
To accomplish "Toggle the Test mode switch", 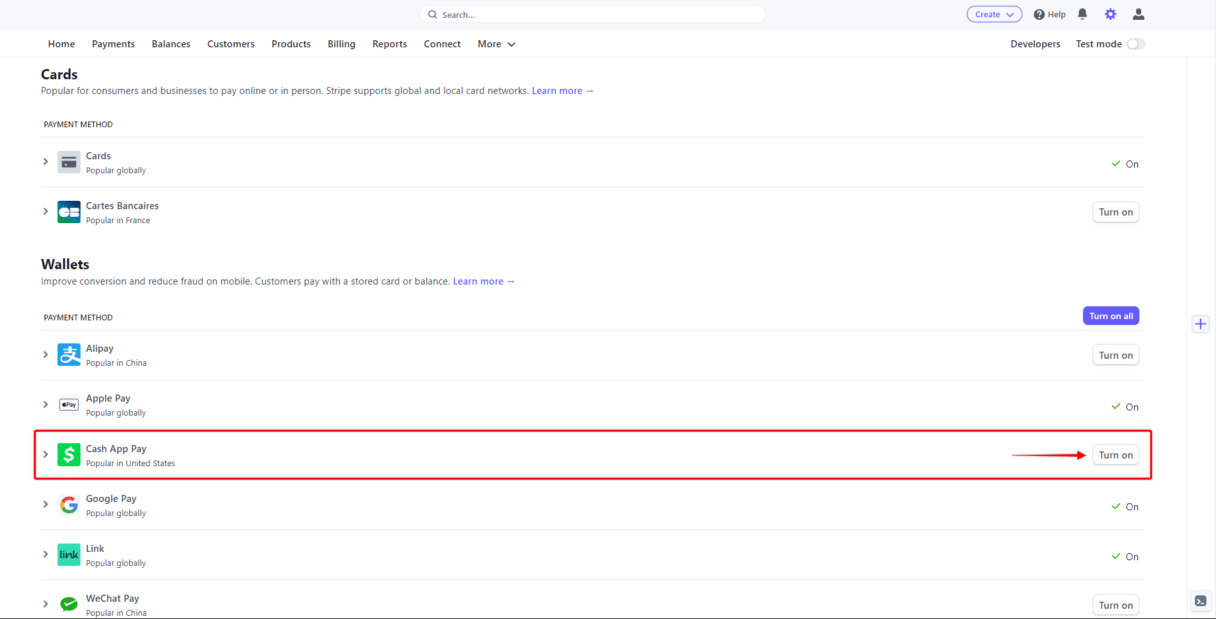I will point(1136,44).
